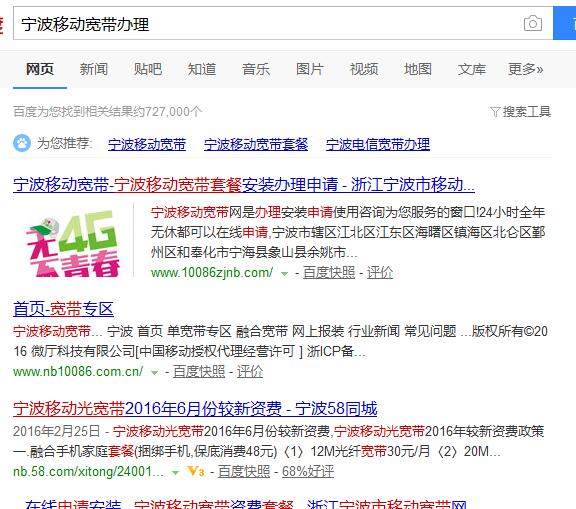Show more categories via 更多»
This screenshot has width=576, height=509.
click(525, 69)
